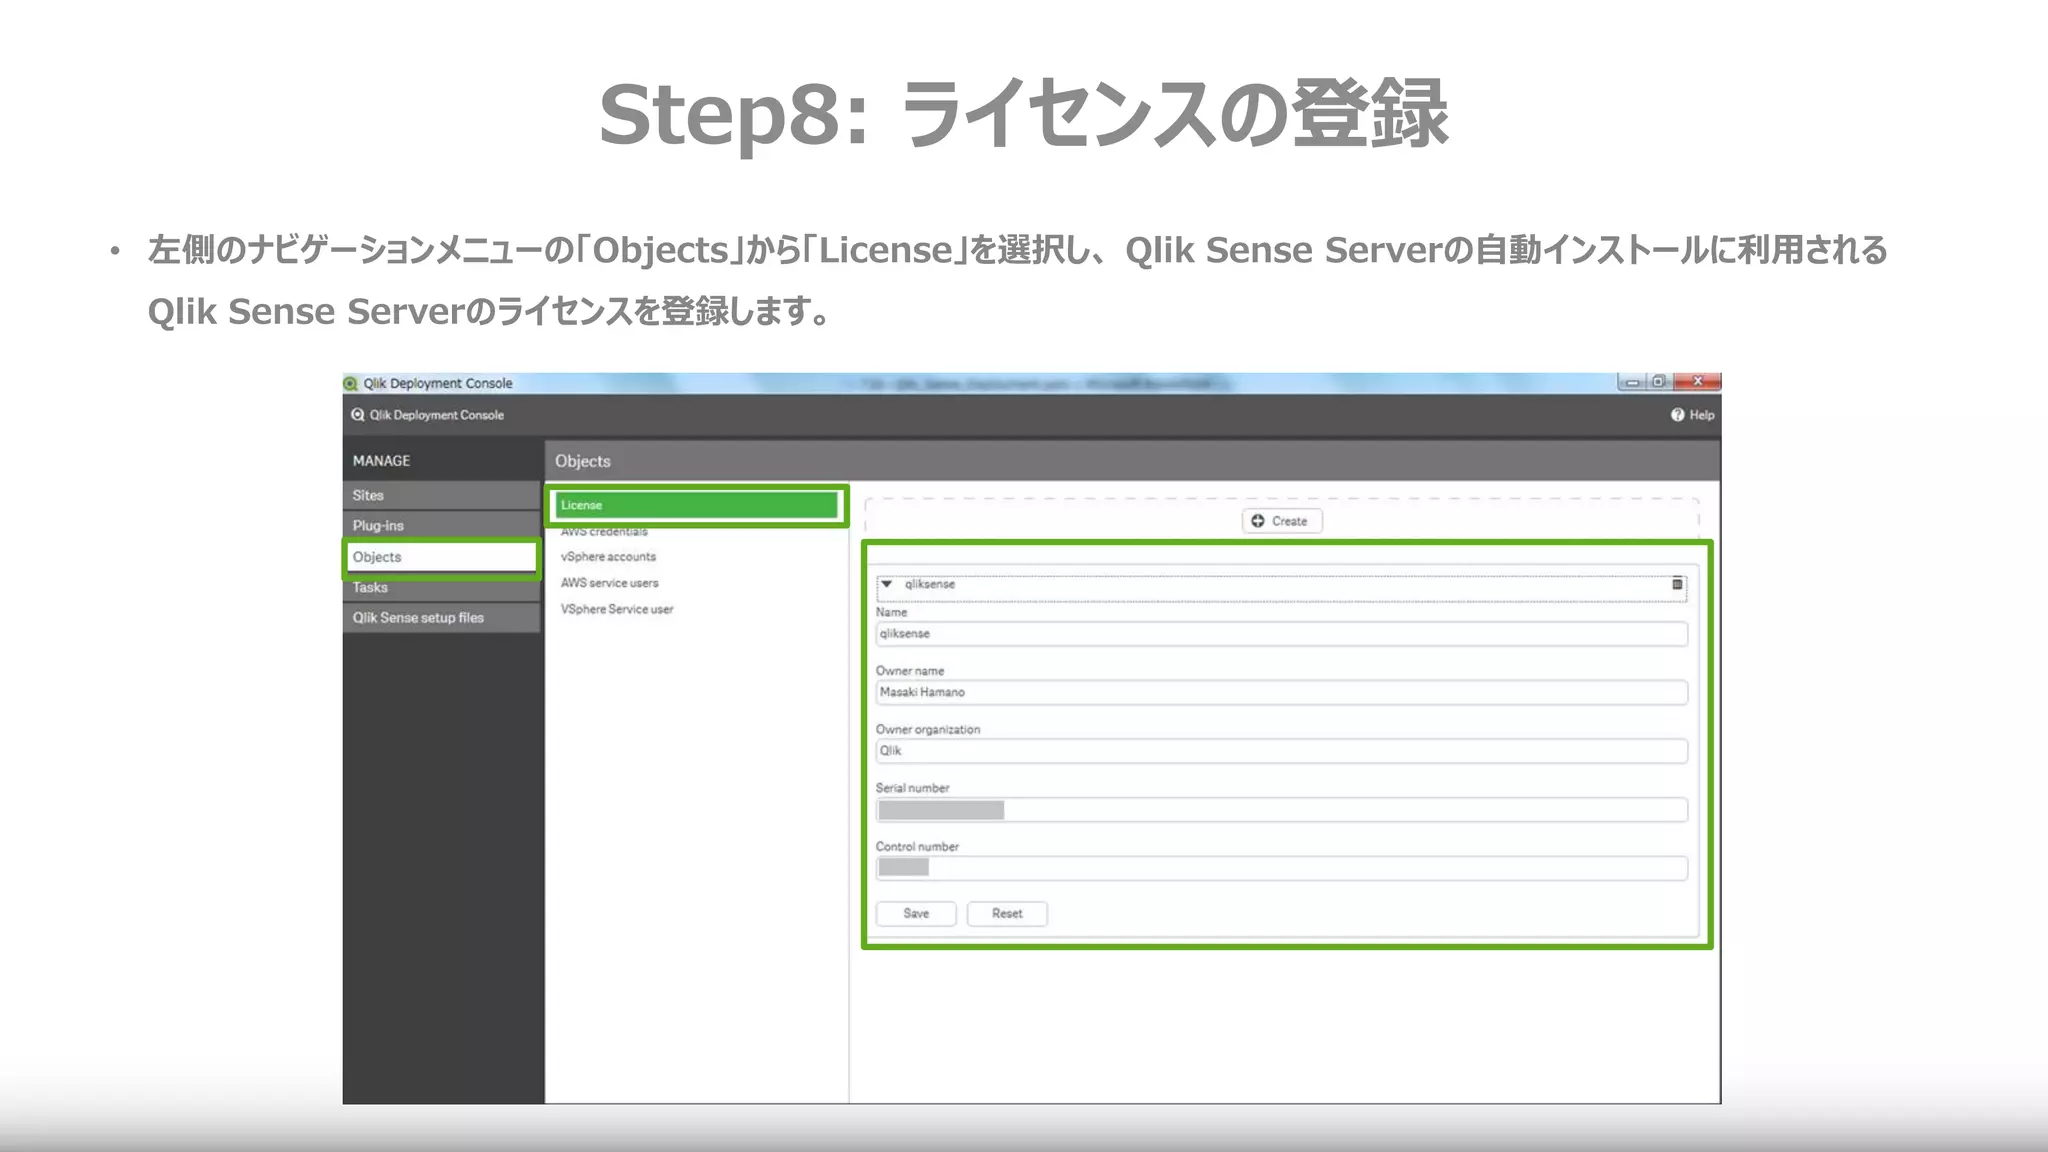
Task: Open the Sites section
Action: point(441,495)
